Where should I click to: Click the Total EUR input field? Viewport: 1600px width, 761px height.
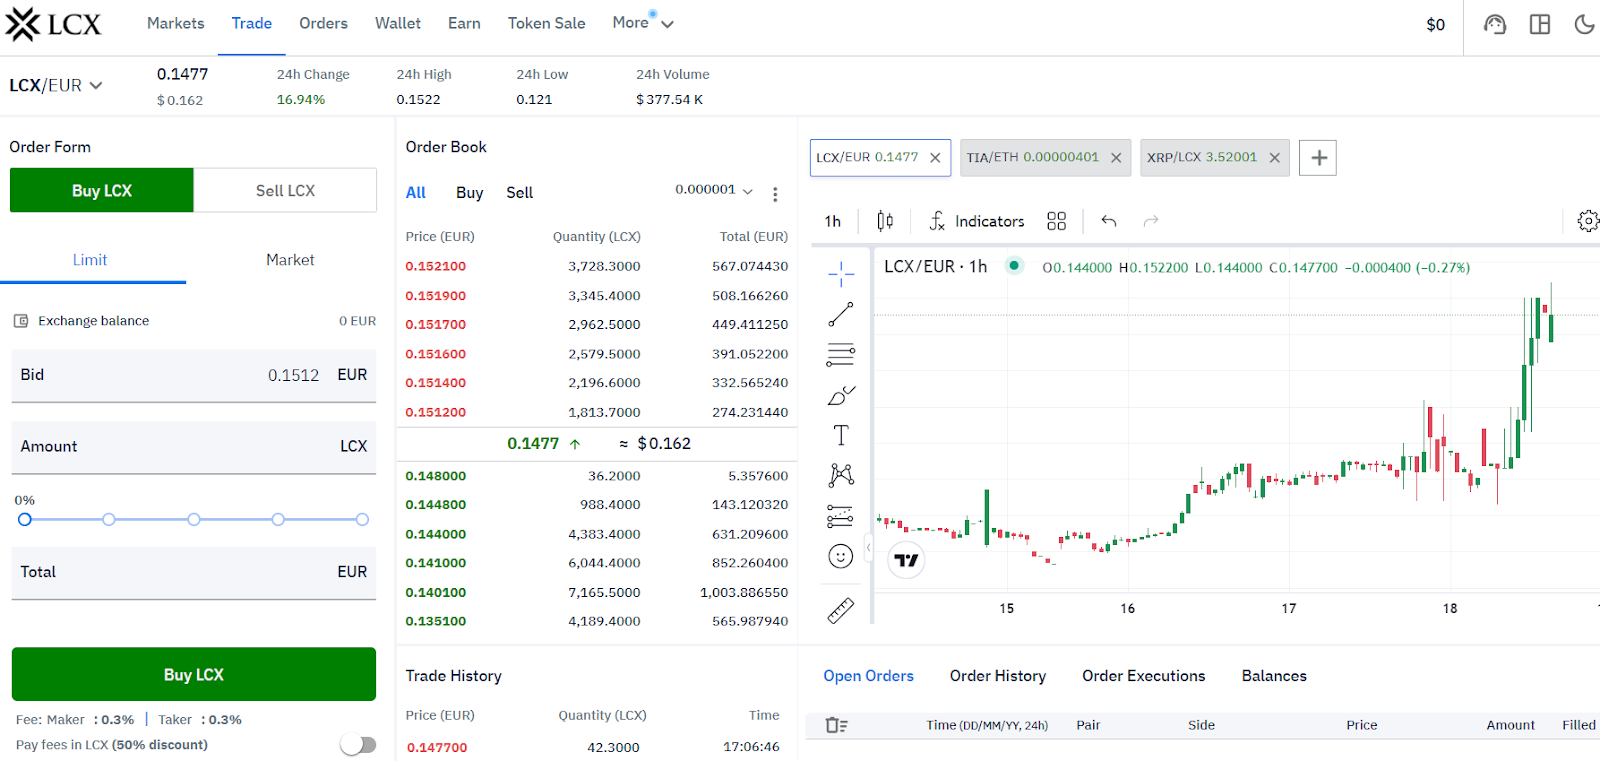pyautogui.click(x=194, y=572)
